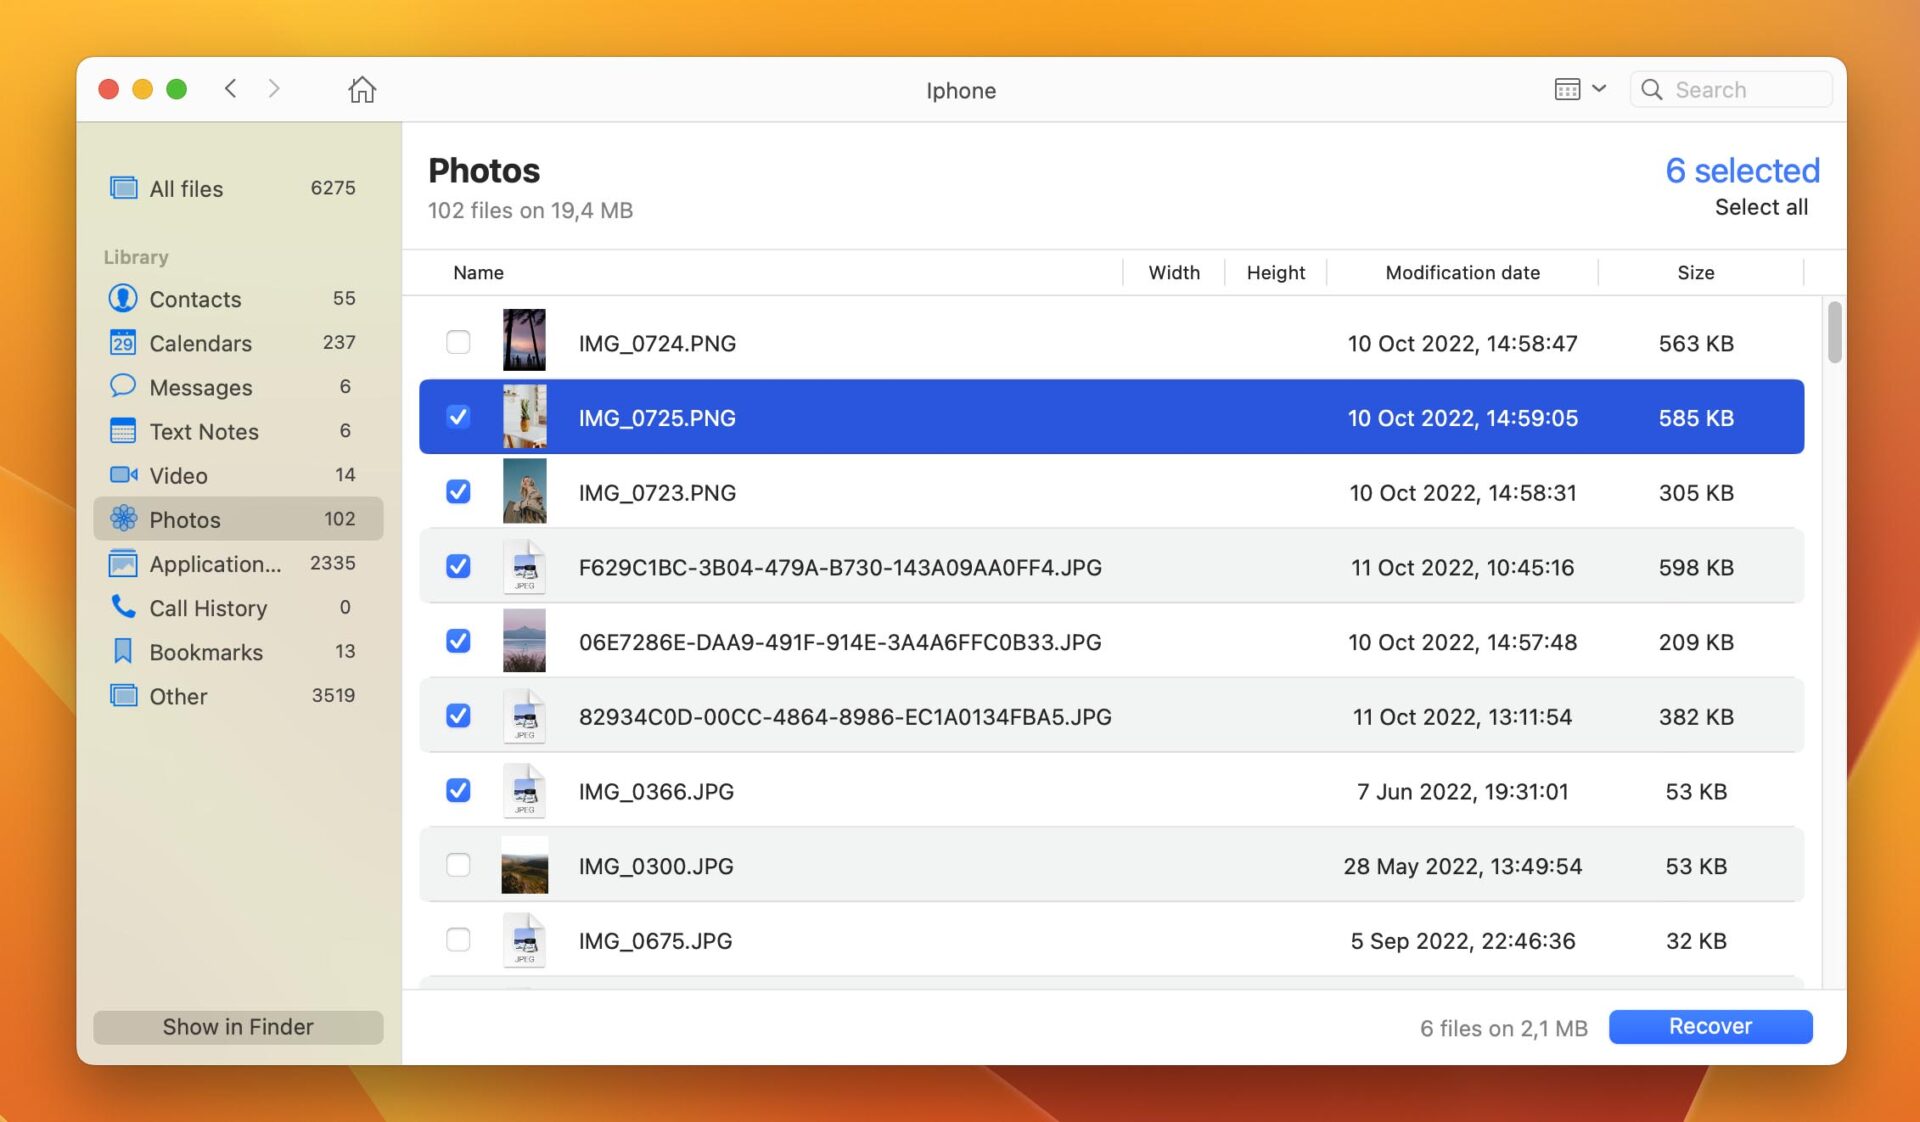Viewport: 1920px width, 1122px height.
Task: Open Contacts from the sidebar
Action: pos(195,299)
